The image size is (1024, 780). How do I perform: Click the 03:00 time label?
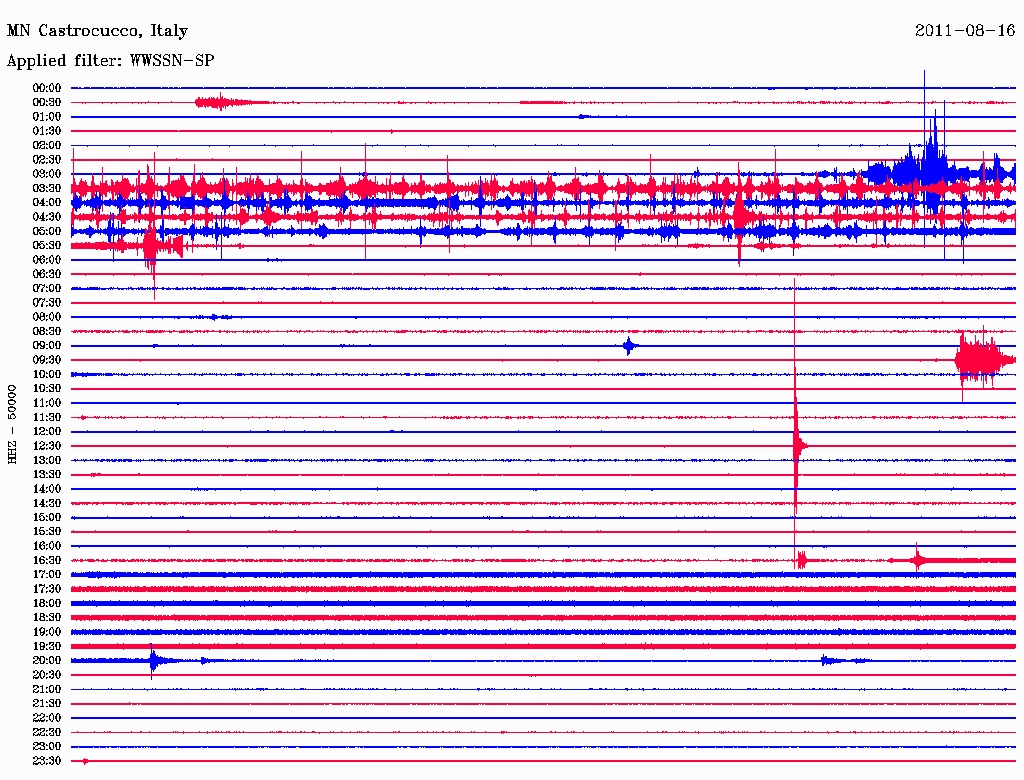(x=47, y=174)
